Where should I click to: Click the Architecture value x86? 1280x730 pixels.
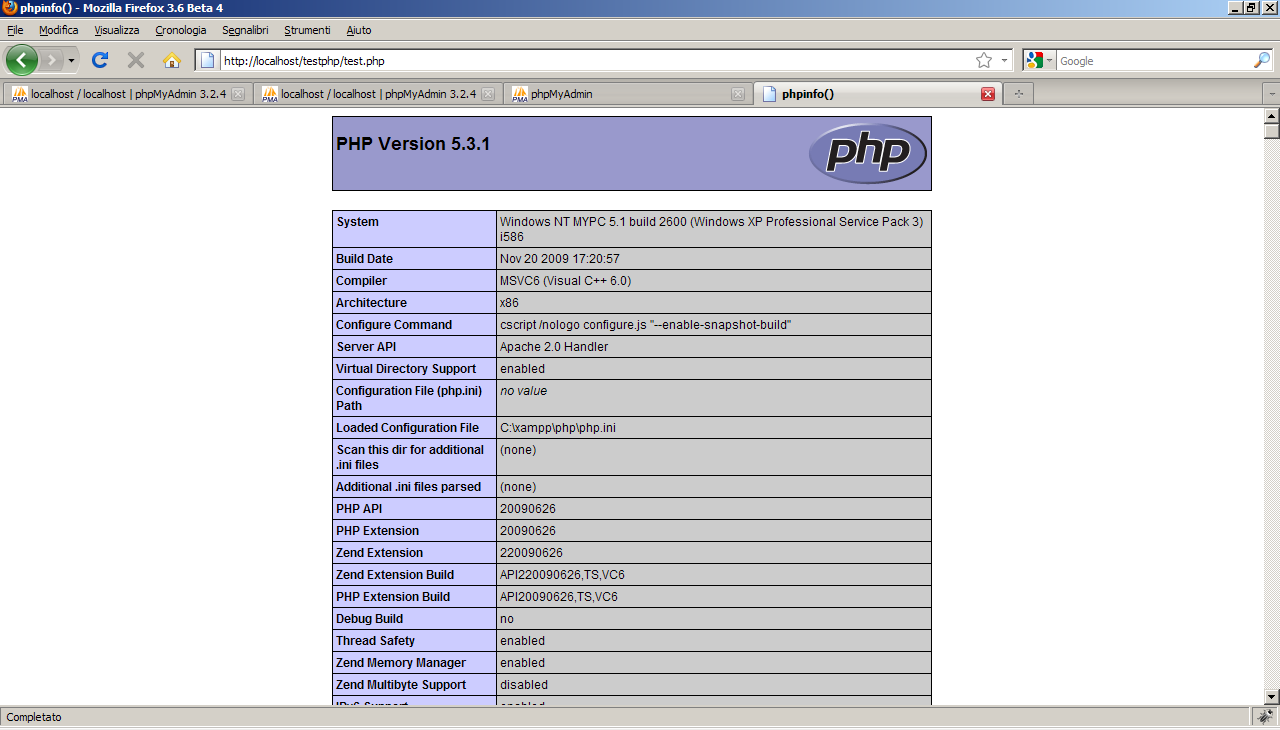point(509,303)
